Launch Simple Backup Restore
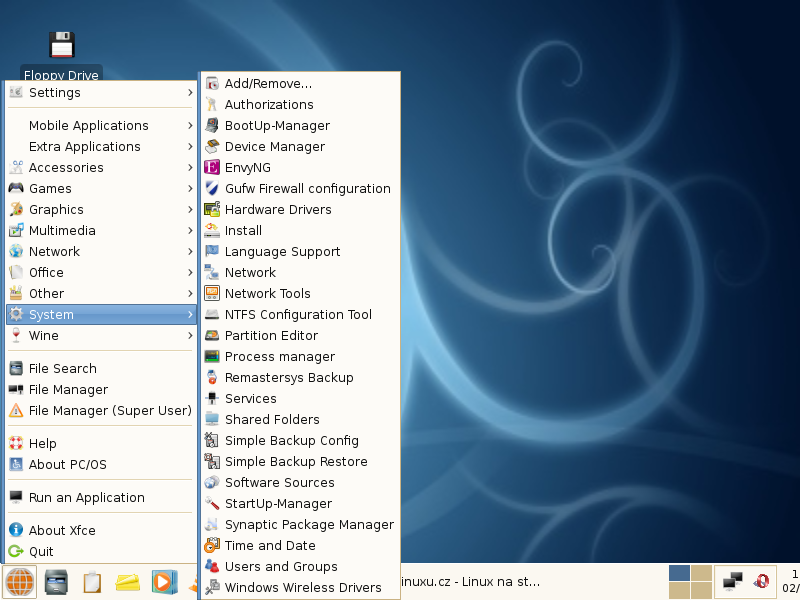Image resolution: width=800 pixels, height=600 pixels. pyautogui.click(x=301, y=461)
